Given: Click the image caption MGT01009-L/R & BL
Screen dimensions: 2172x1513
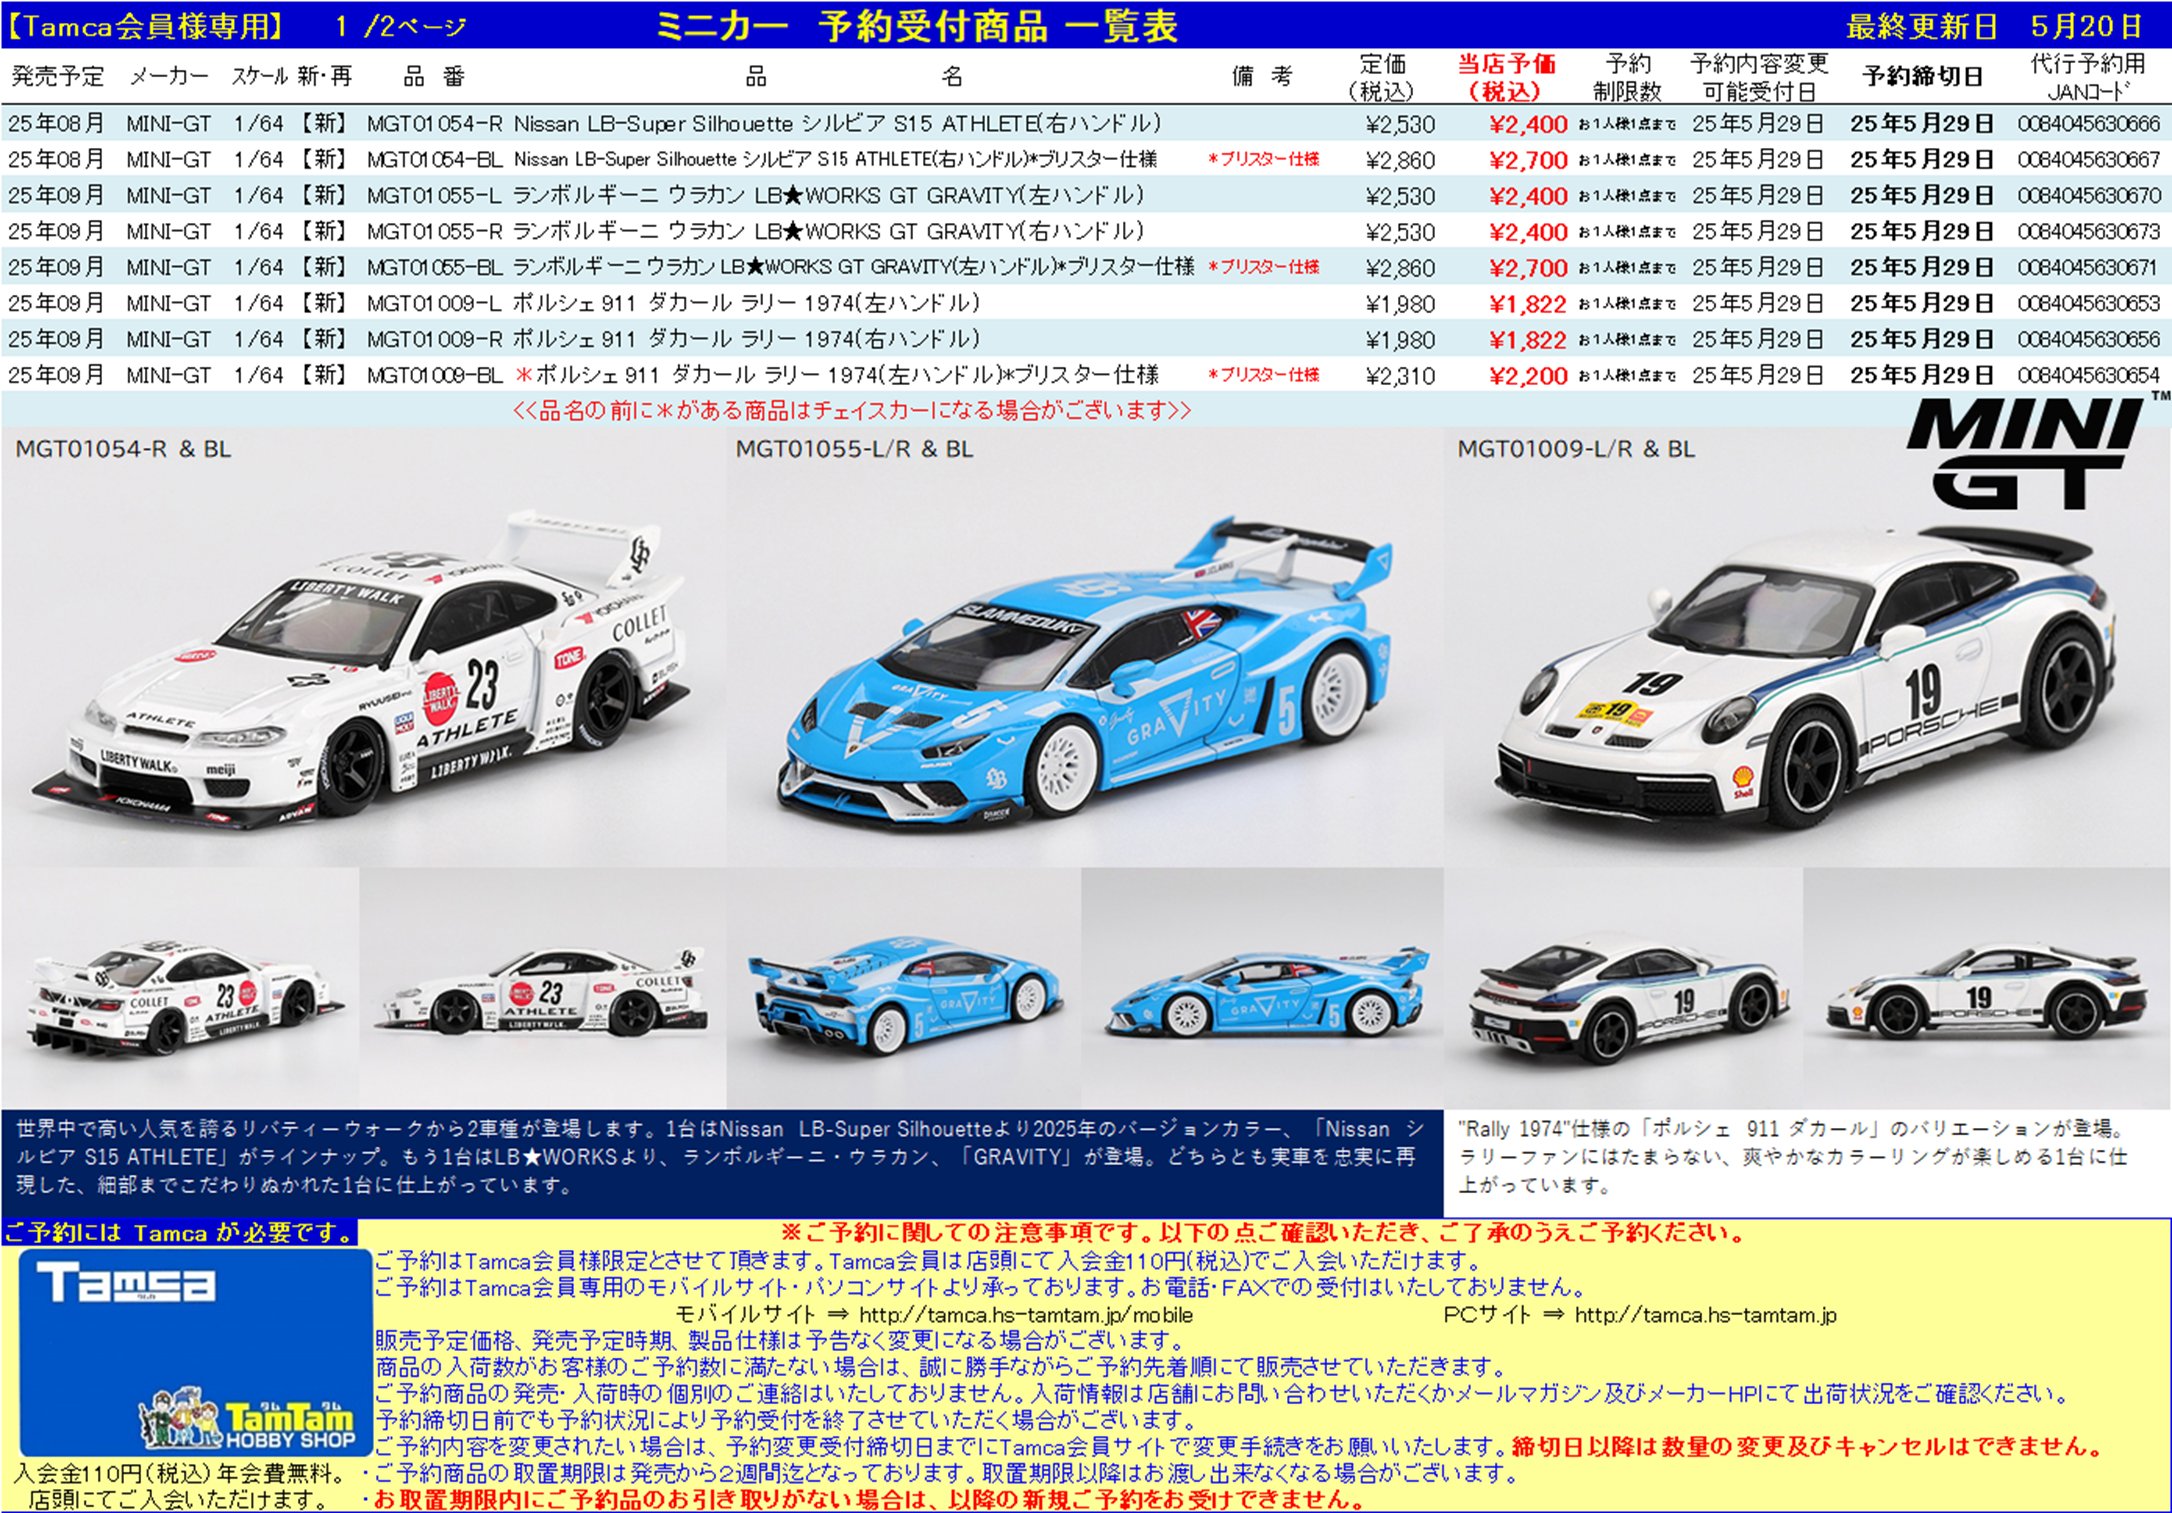Looking at the screenshot, I should pos(1576,449).
